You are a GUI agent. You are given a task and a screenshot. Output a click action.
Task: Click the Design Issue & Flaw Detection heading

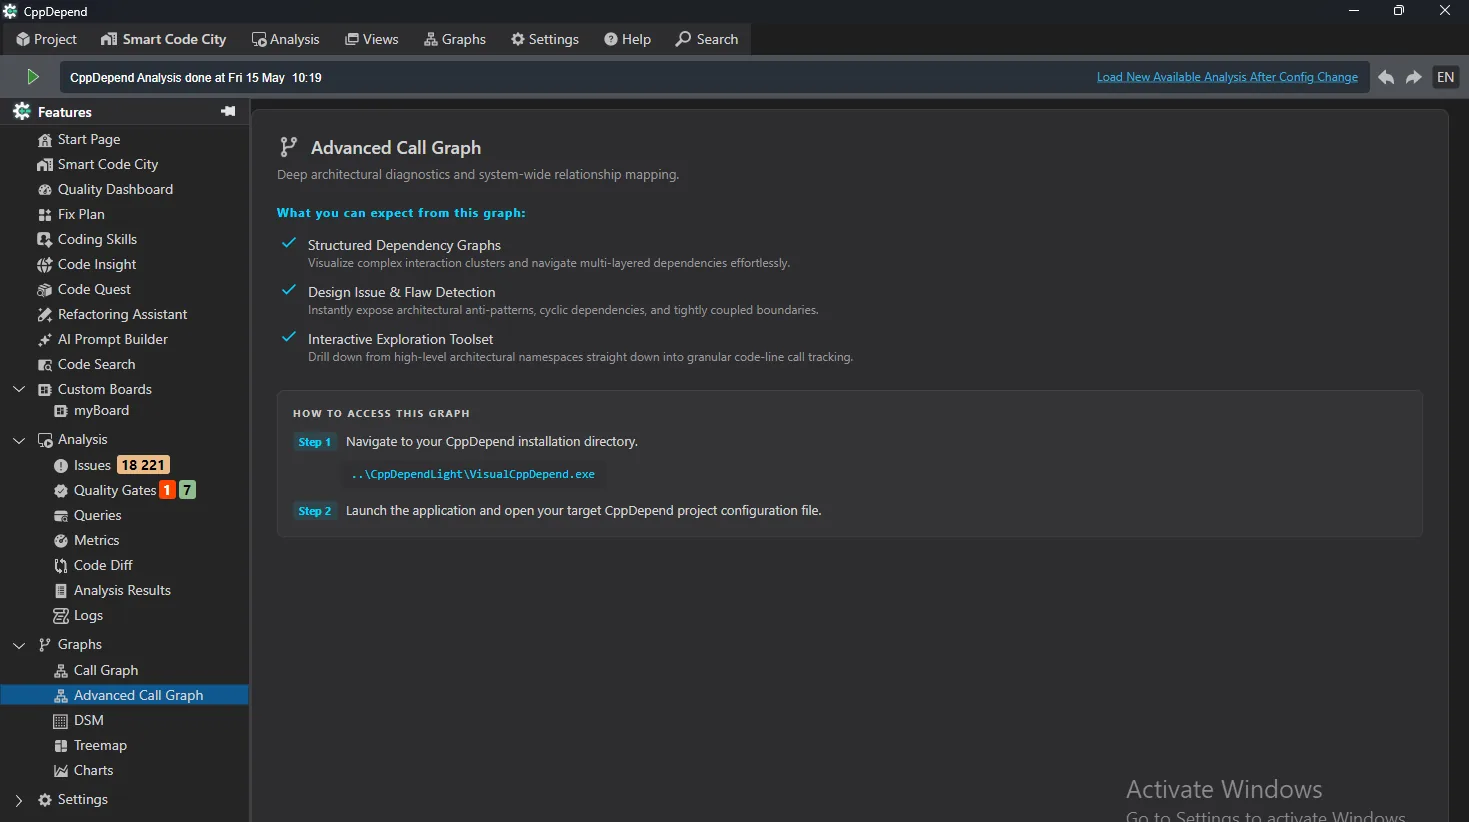click(x=401, y=292)
